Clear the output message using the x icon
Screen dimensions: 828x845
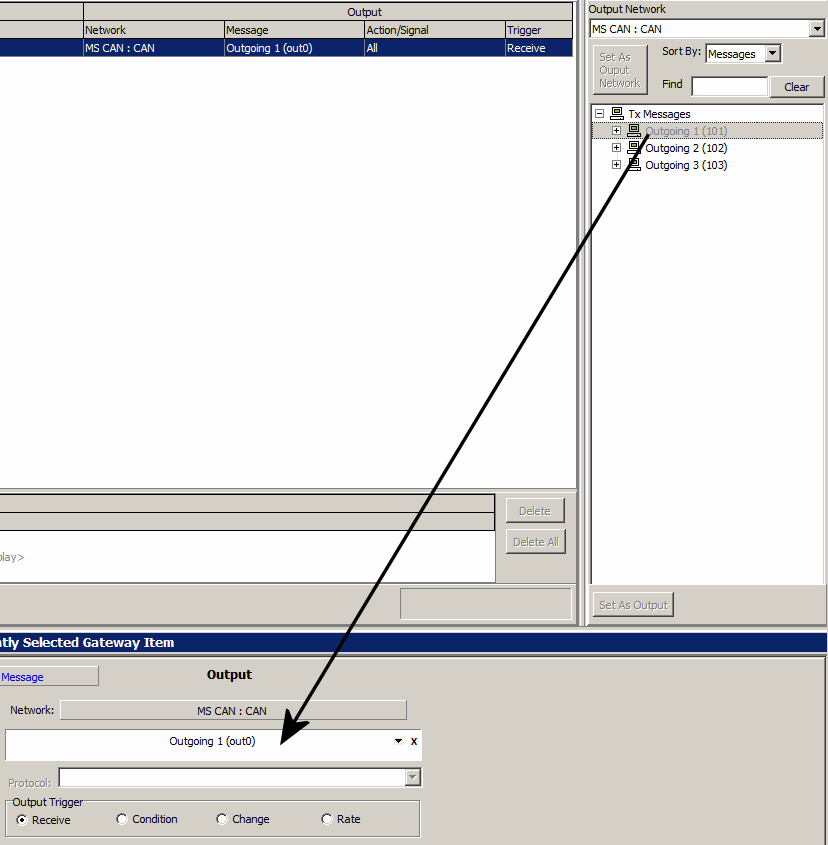414,742
